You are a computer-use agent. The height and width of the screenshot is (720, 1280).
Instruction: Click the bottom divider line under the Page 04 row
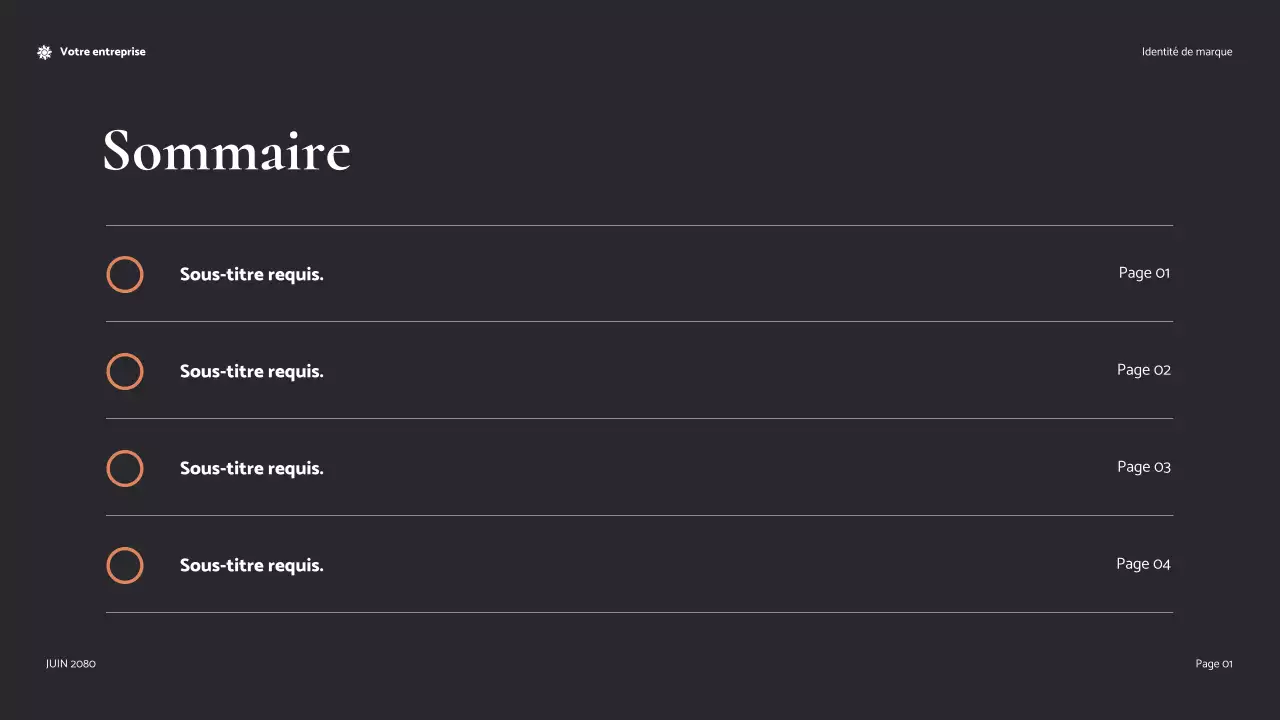(639, 612)
